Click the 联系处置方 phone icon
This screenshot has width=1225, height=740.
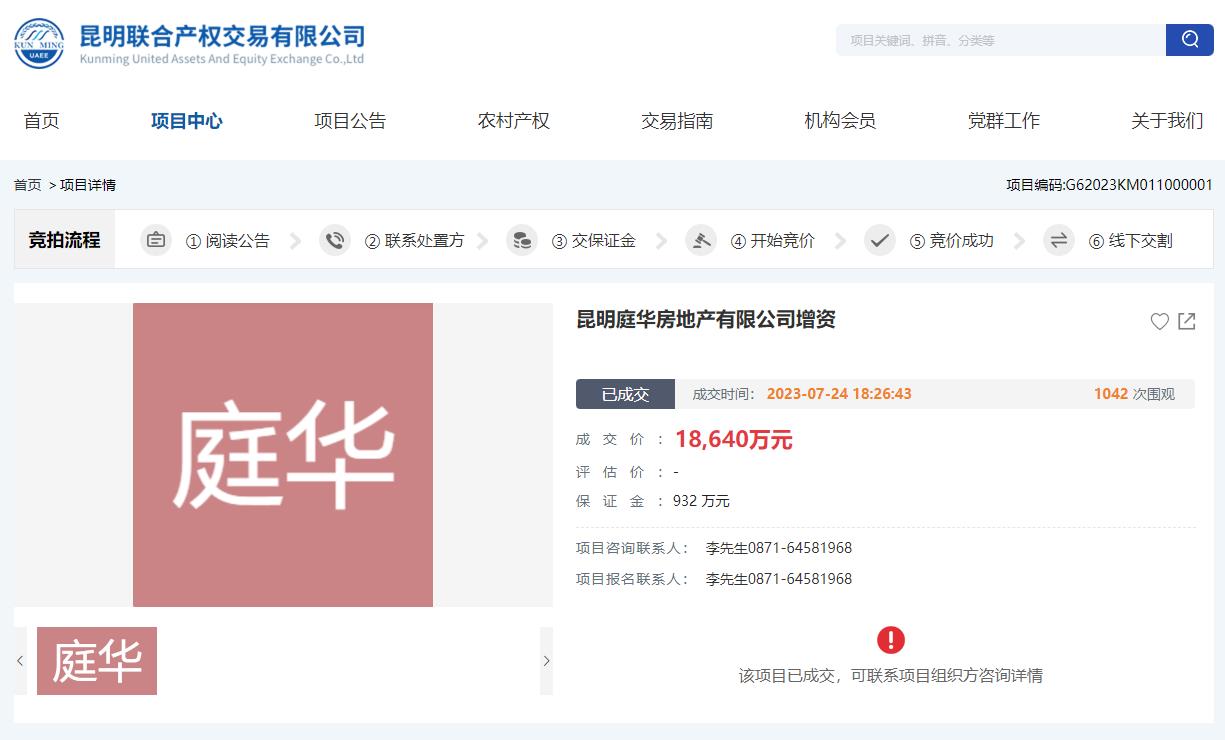click(x=335, y=240)
